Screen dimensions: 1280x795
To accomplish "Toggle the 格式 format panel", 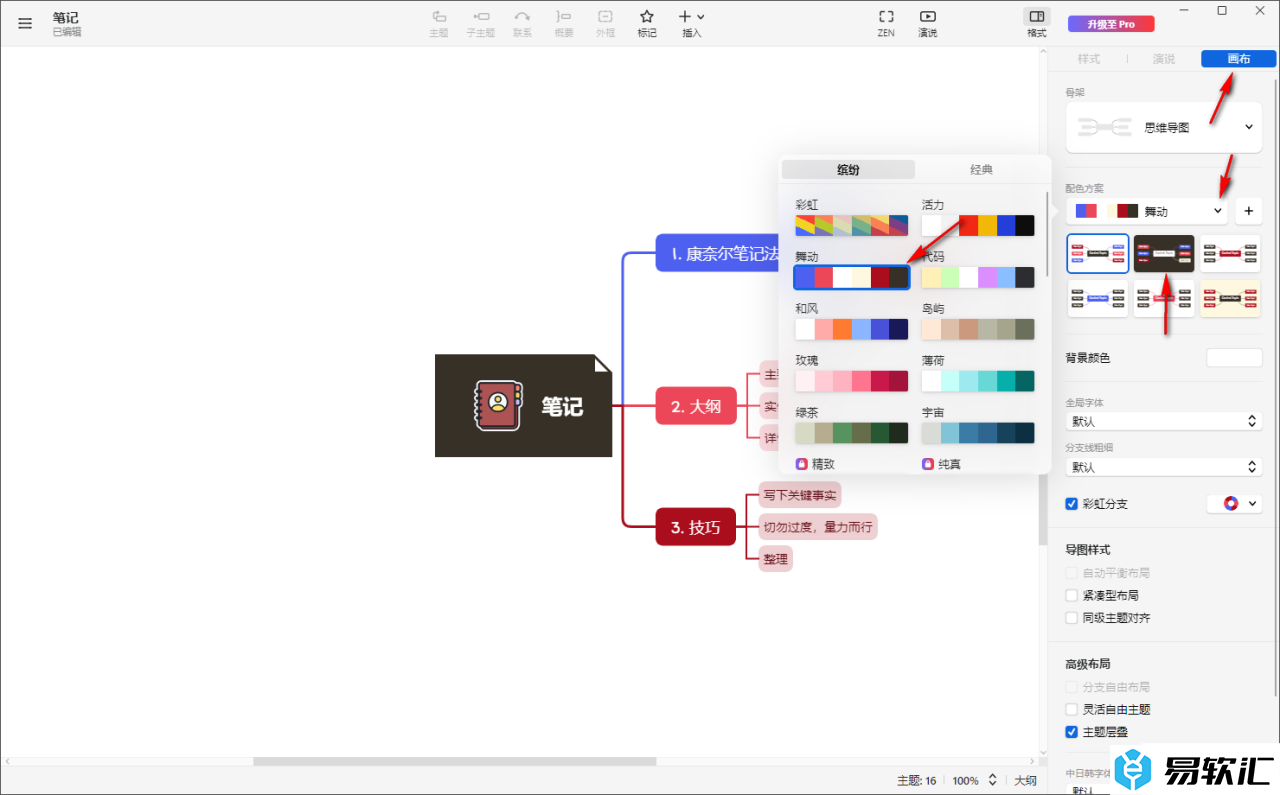I will 1037,23.
